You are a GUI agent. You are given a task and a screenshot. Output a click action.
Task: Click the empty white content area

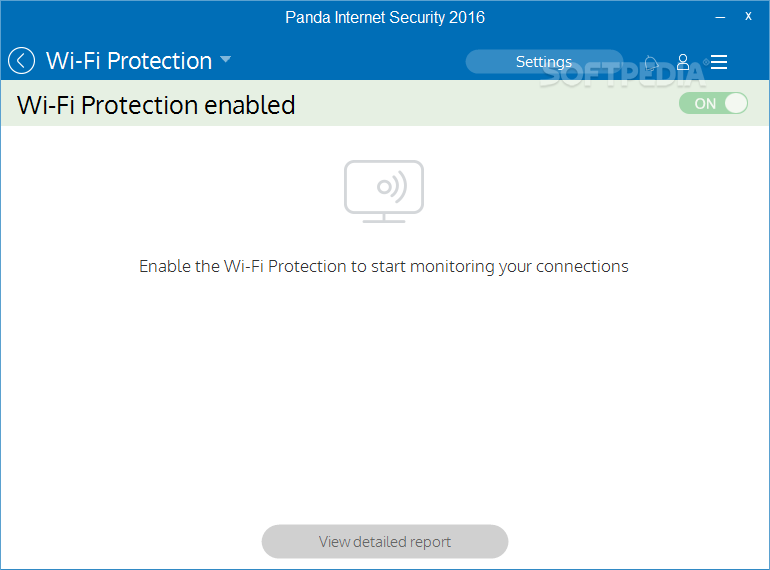[x=385, y=393]
